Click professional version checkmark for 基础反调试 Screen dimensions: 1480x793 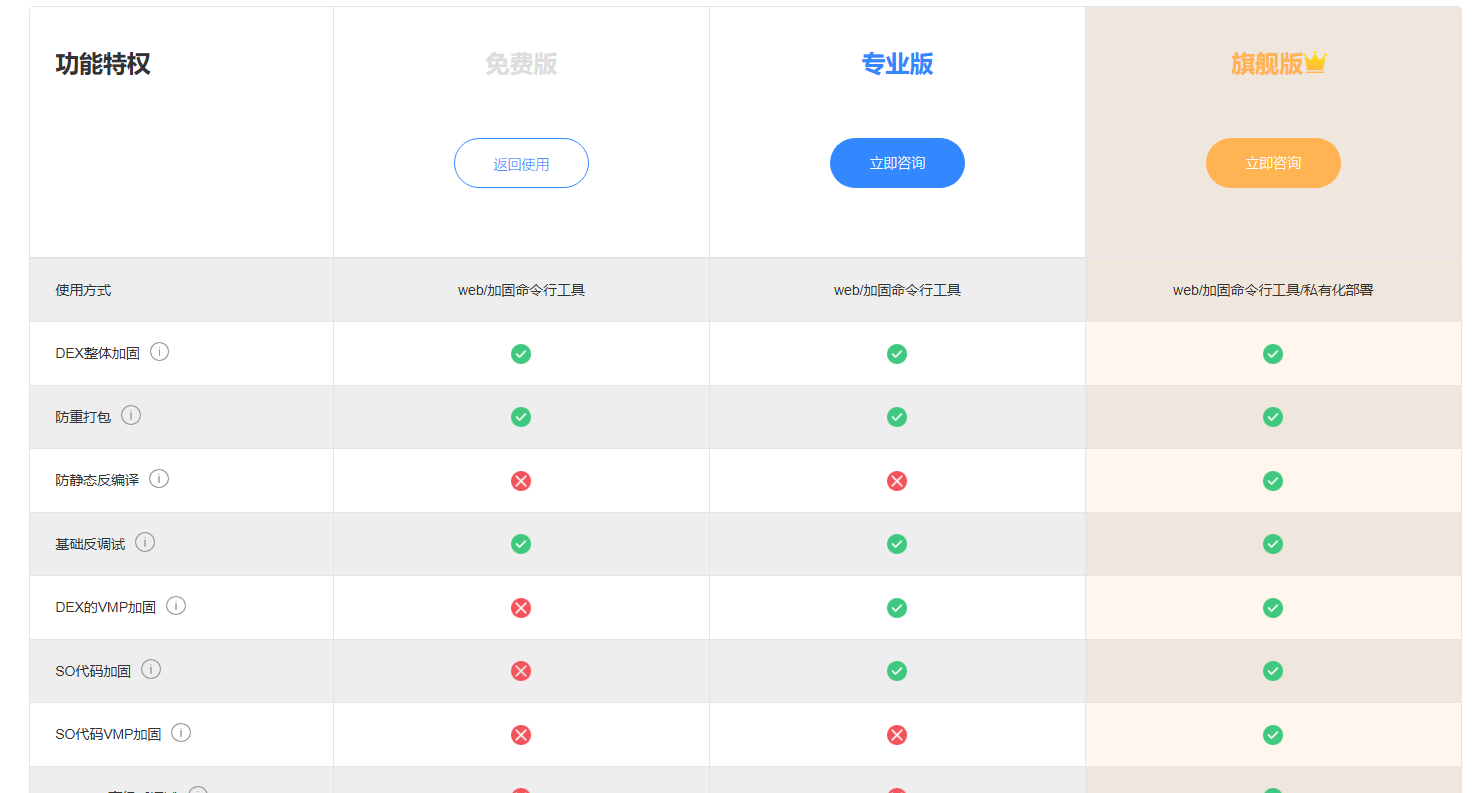[897, 544]
